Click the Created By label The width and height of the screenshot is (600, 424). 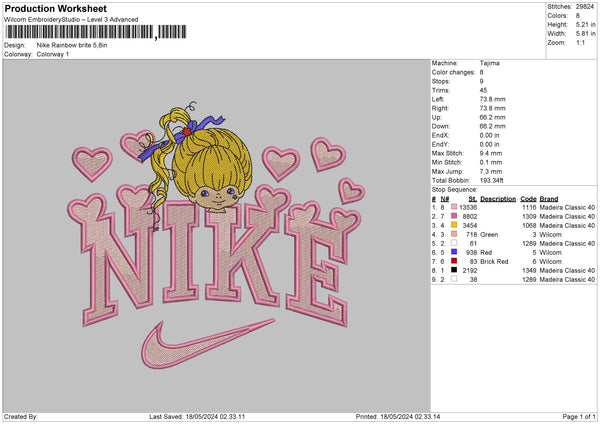(x=21, y=416)
